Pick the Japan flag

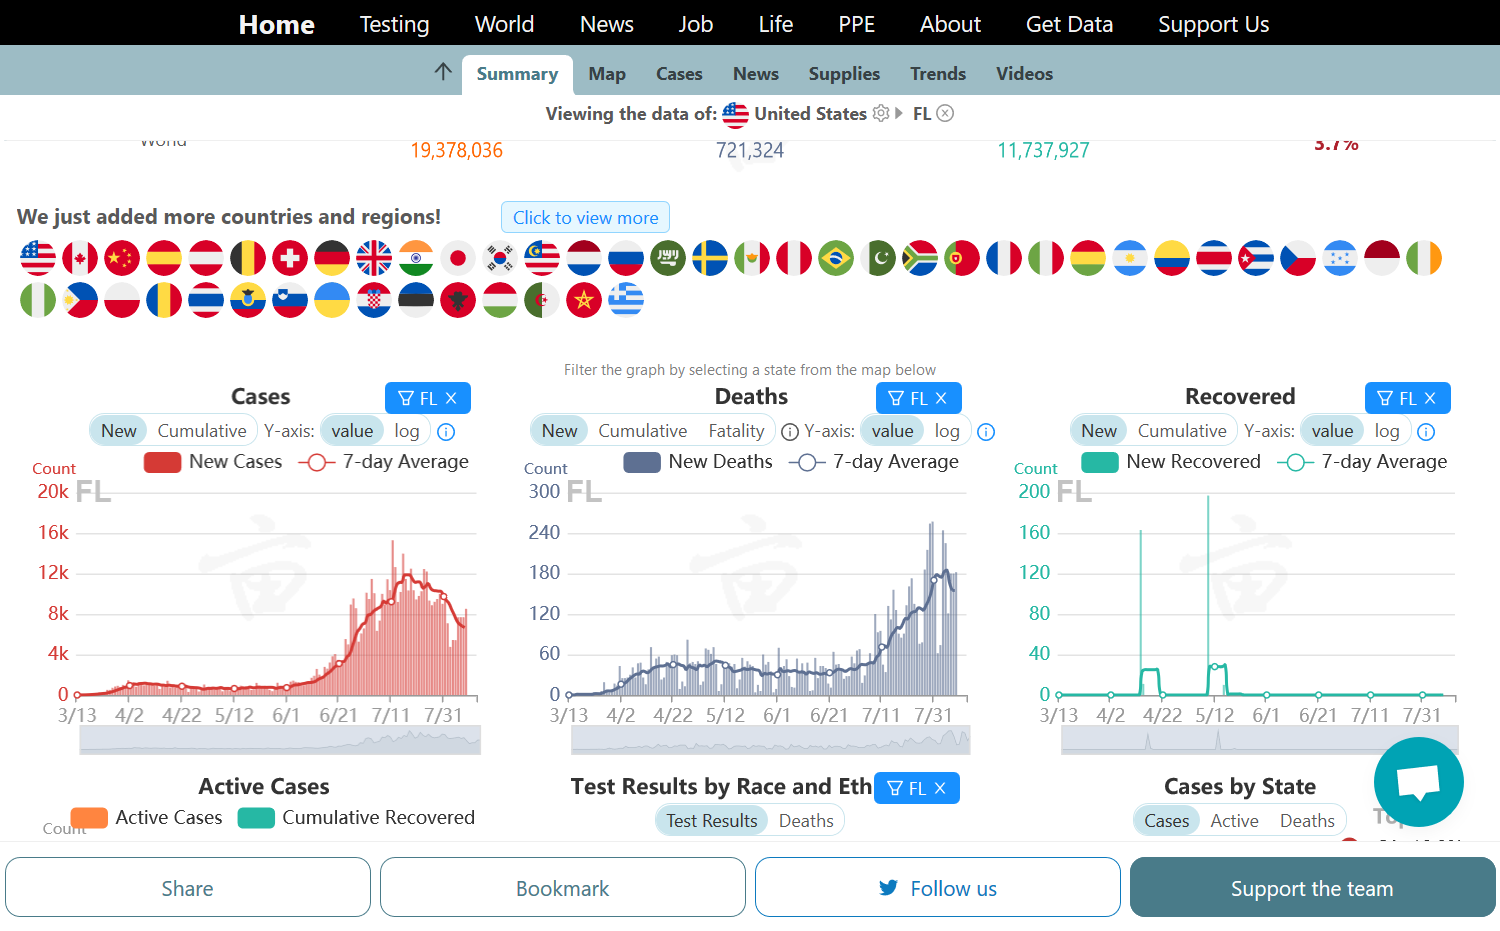[458, 258]
